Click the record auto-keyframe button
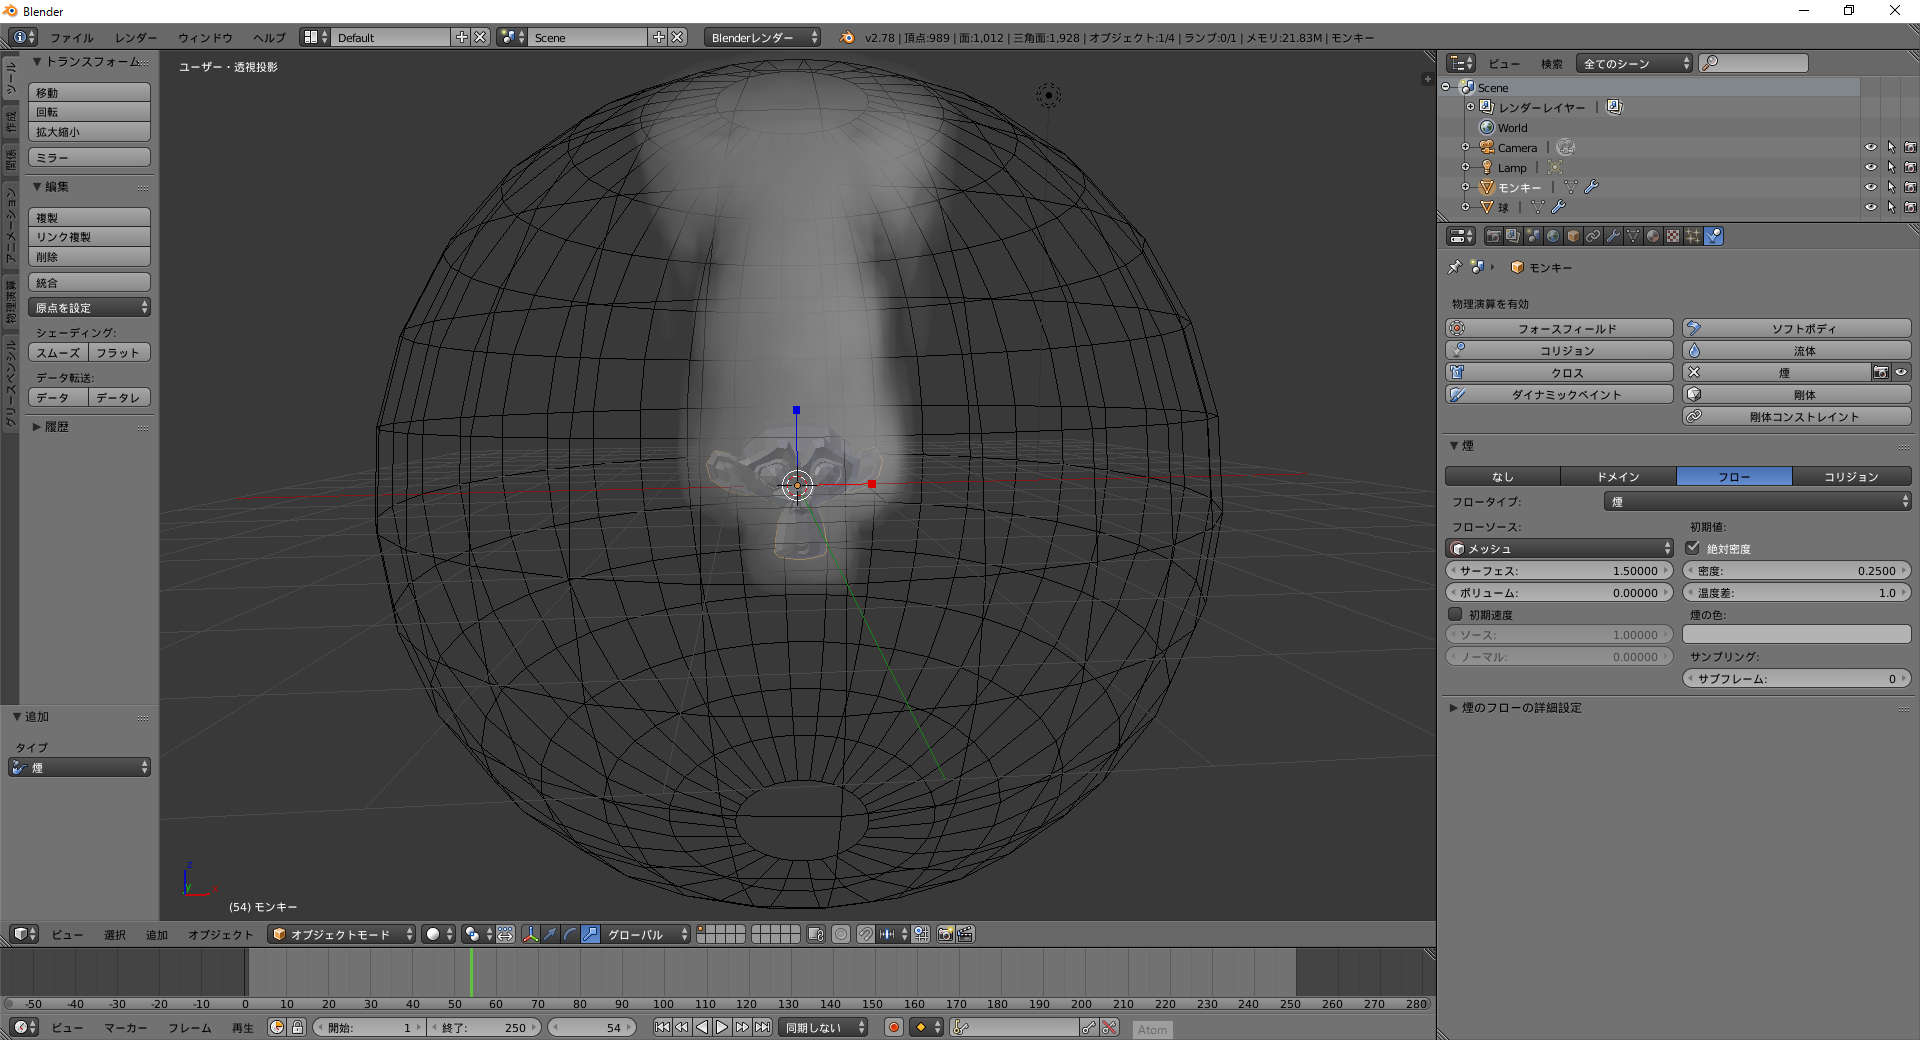The width and height of the screenshot is (1920, 1040). (x=894, y=1027)
